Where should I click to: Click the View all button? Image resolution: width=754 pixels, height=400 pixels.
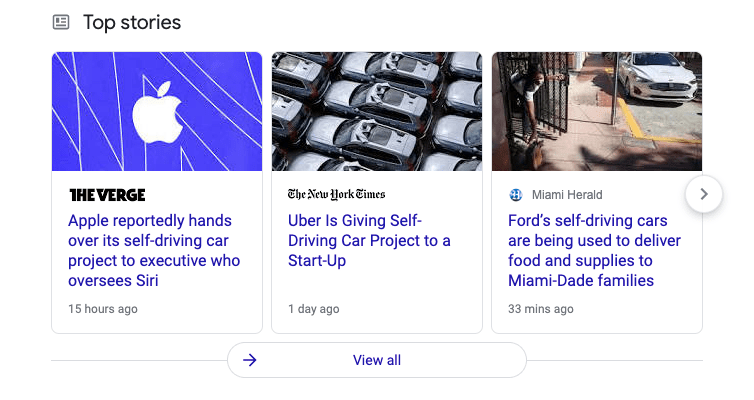point(377,360)
